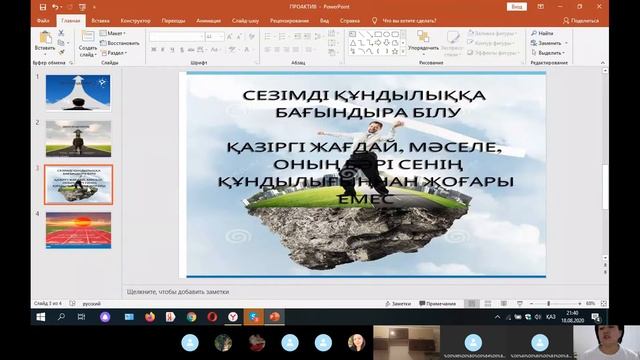
Task: Switch to Reading view icon in status bar
Action: point(504,304)
